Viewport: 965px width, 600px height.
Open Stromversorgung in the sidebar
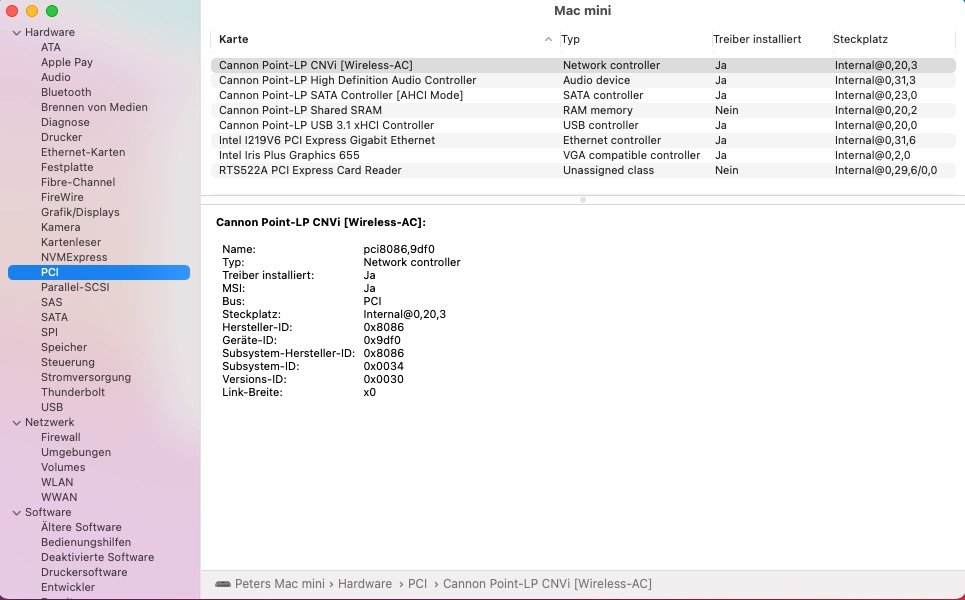[86, 377]
